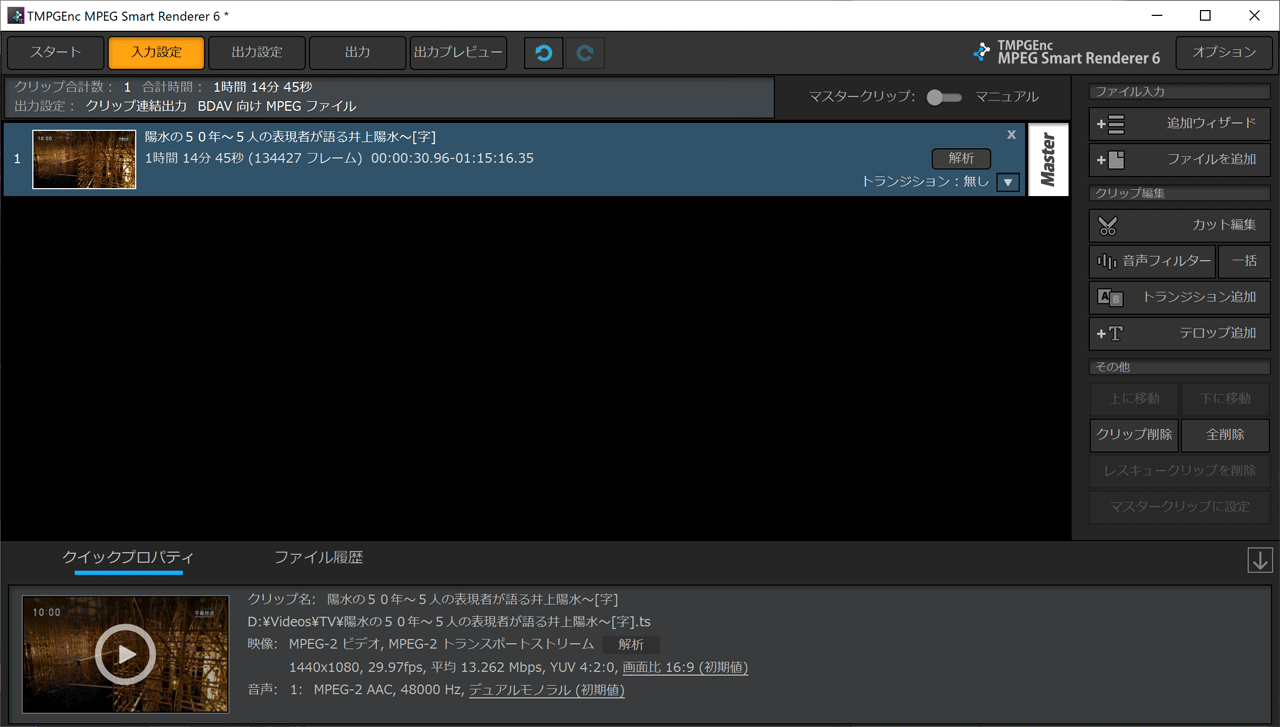Viewport: 1280px width, 727px height.
Task: Click the 1440x1080, 29.97fps video info text
Action: [x=357, y=667]
